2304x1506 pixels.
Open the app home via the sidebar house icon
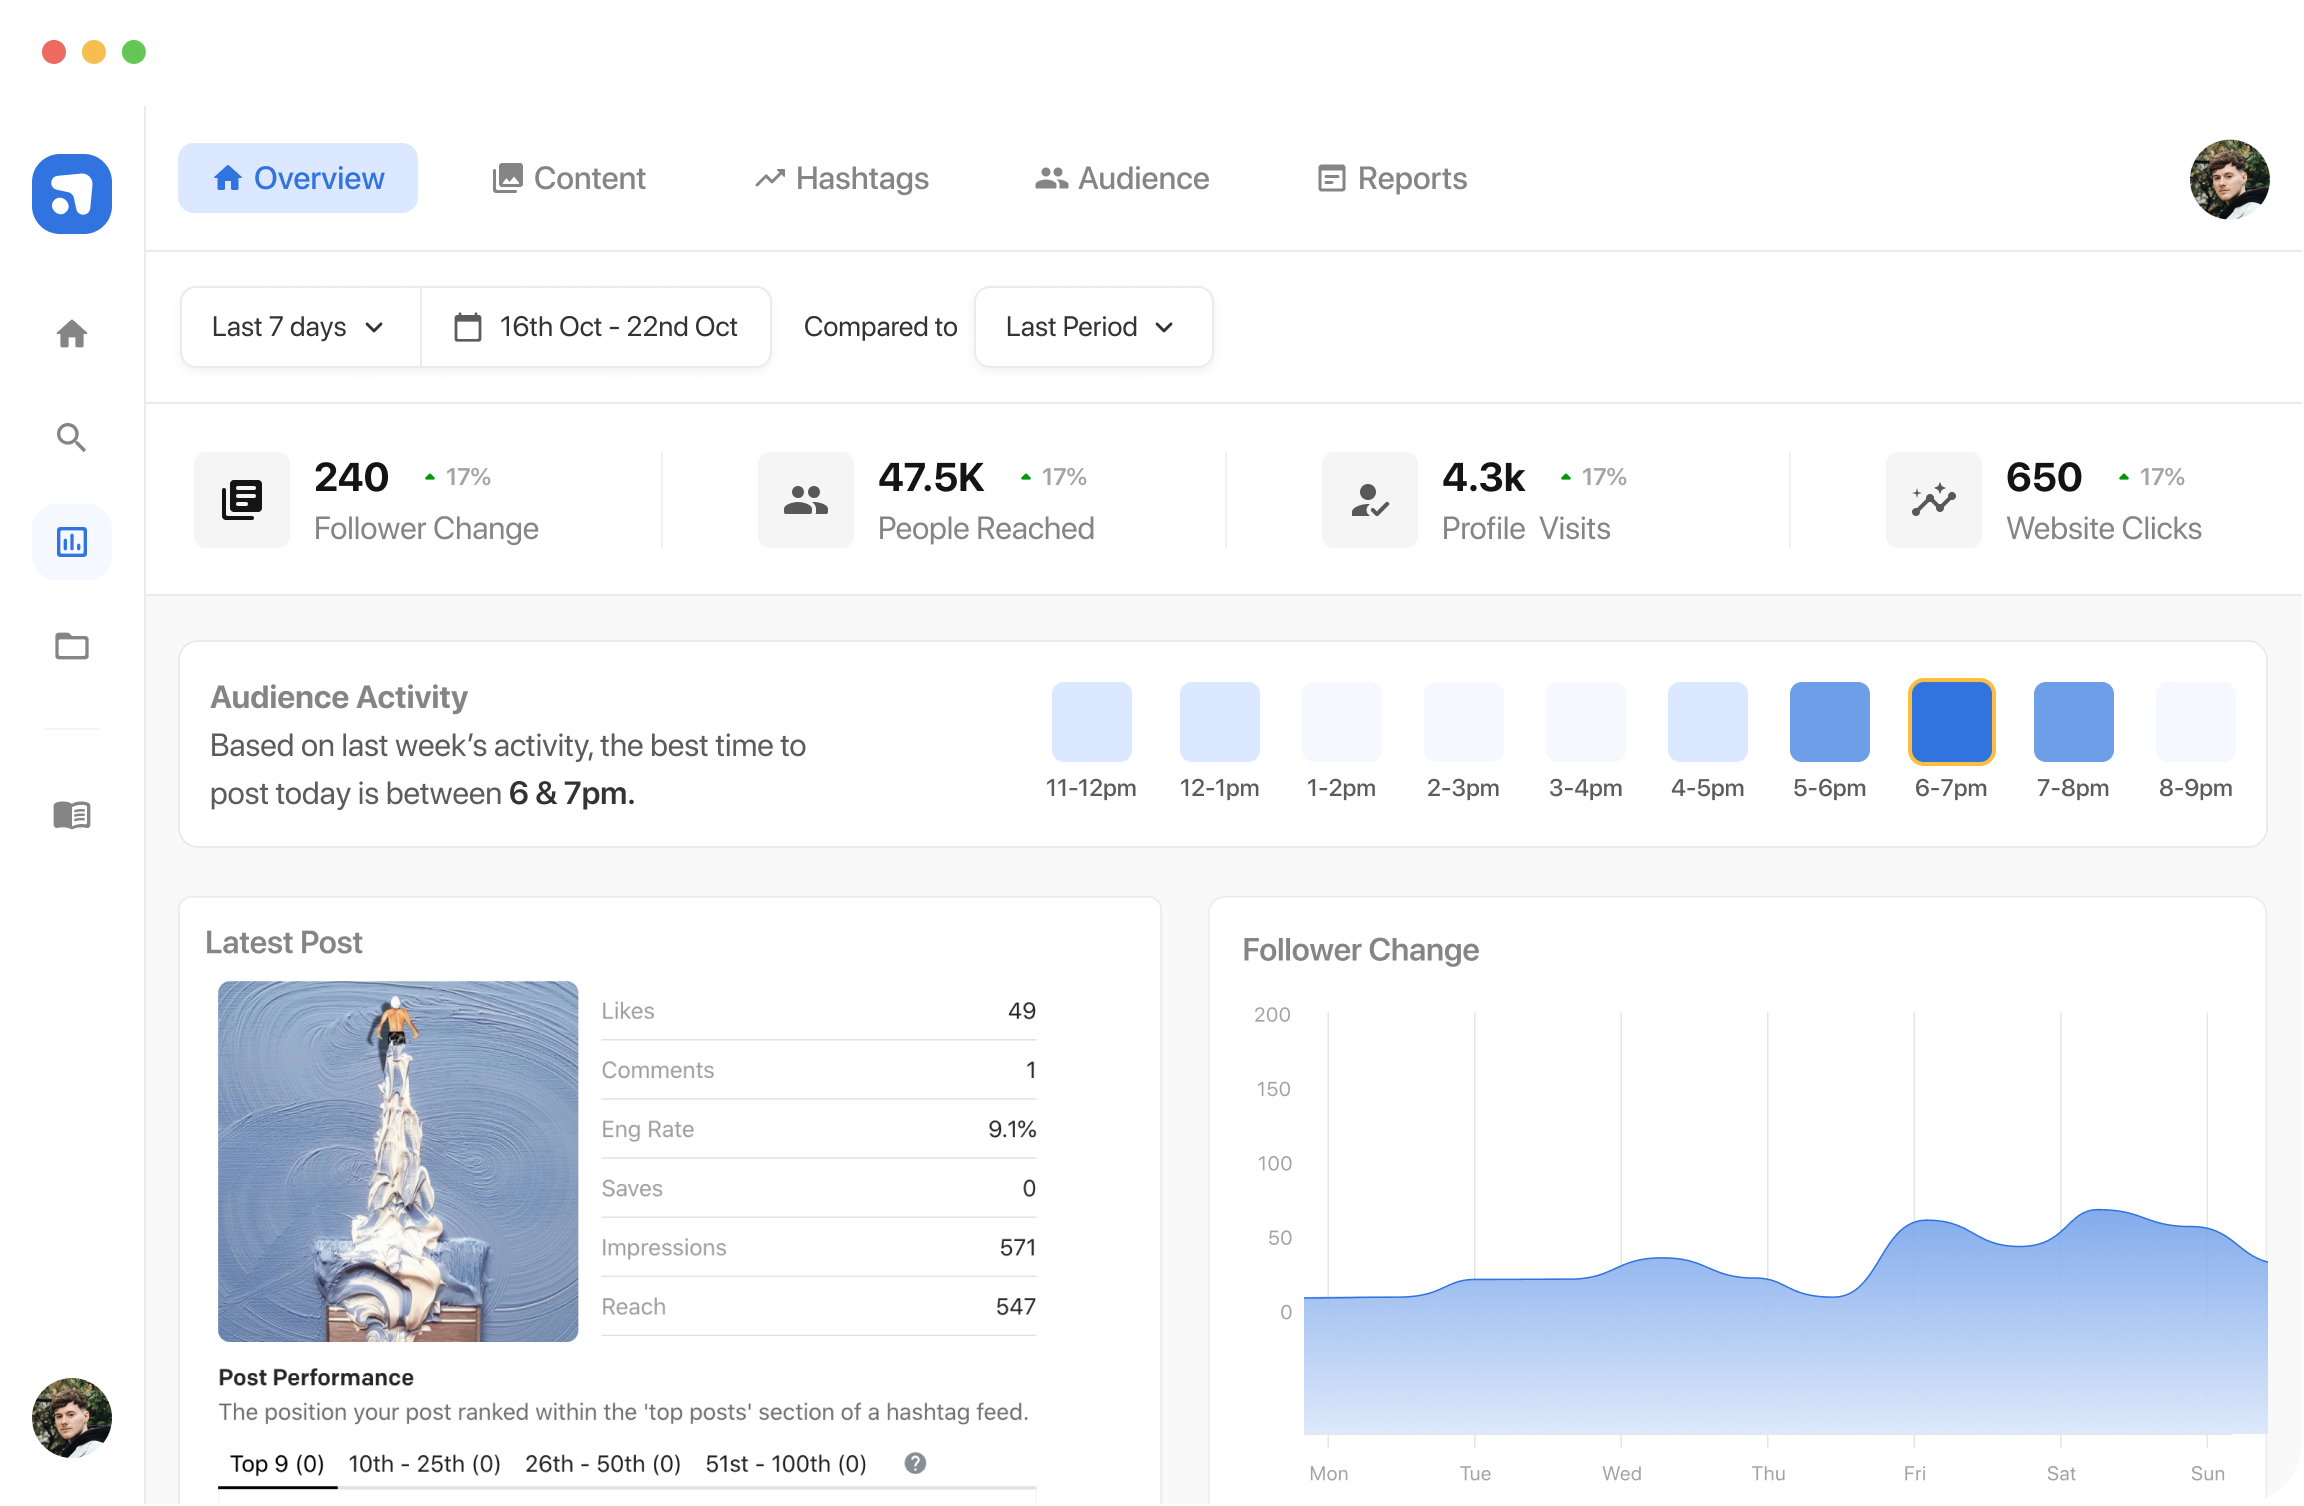(71, 334)
